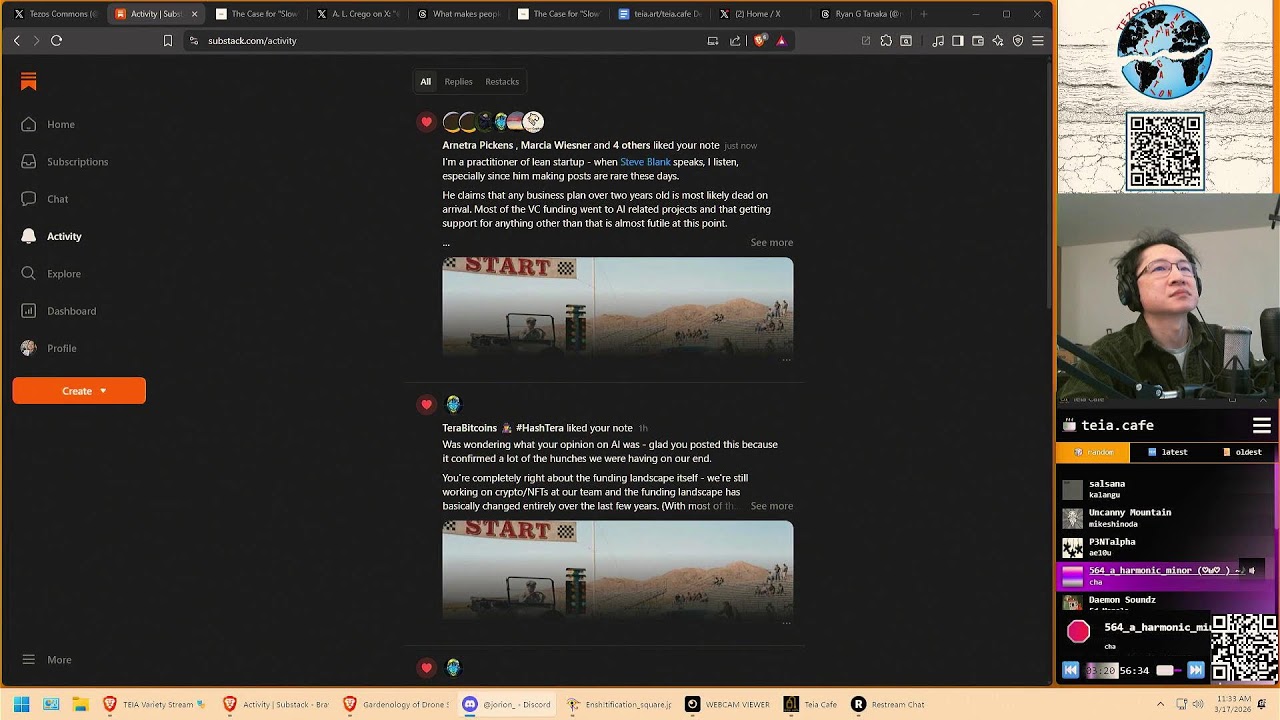Select the random tab in teia.cafe
1280x720 pixels.
pyautogui.click(x=1093, y=452)
